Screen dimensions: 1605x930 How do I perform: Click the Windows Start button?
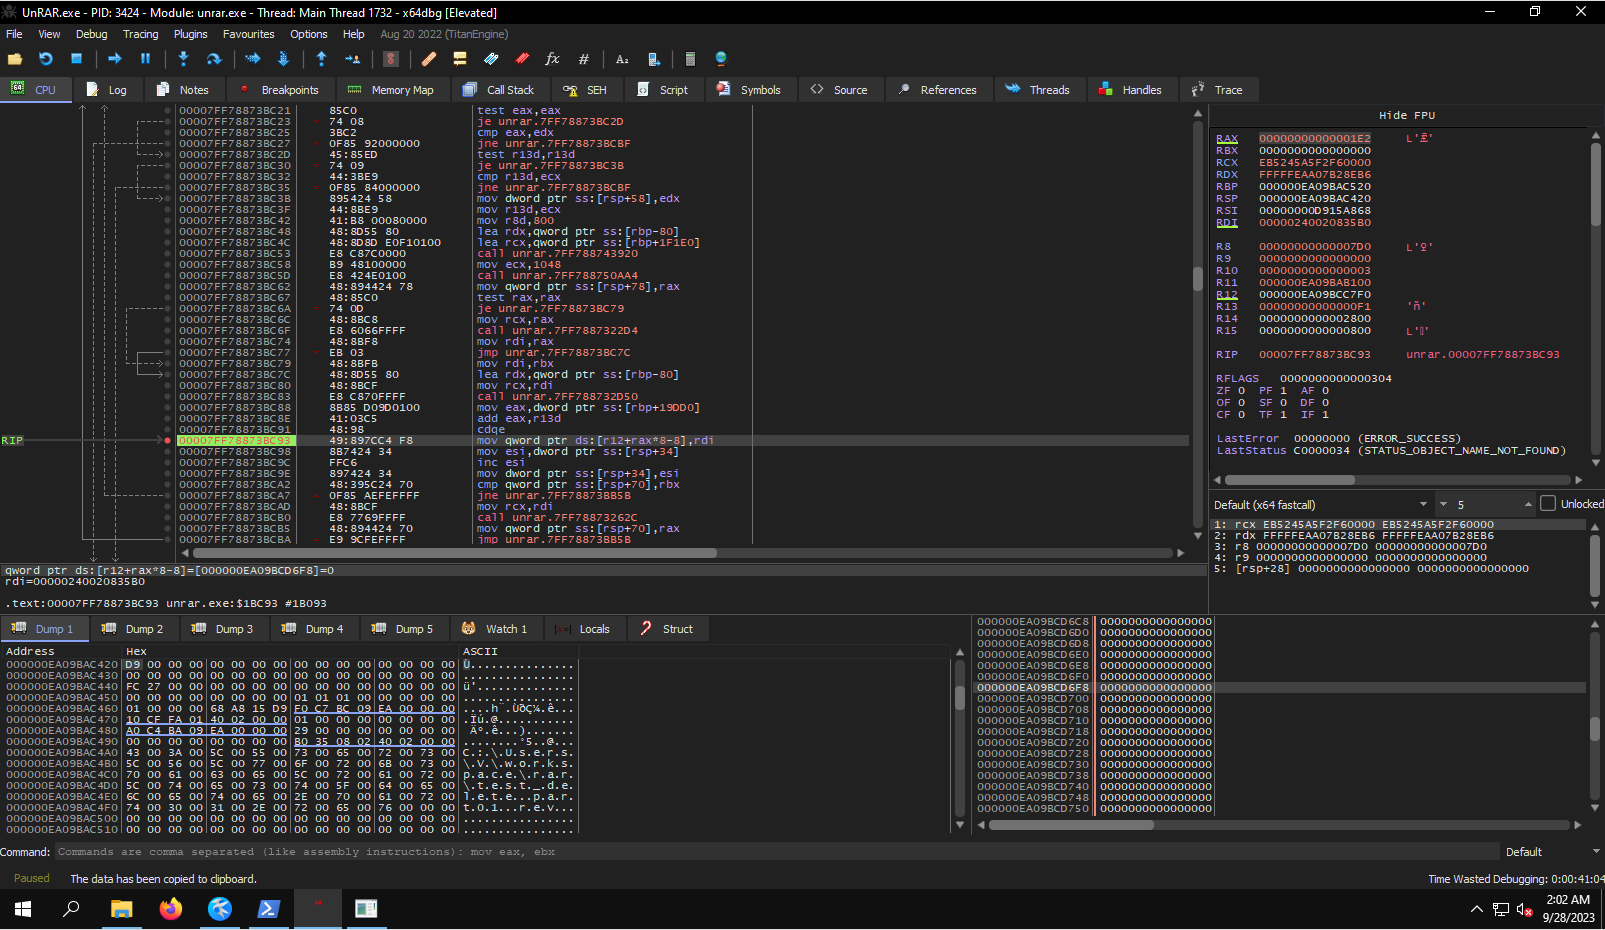pos(23,909)
